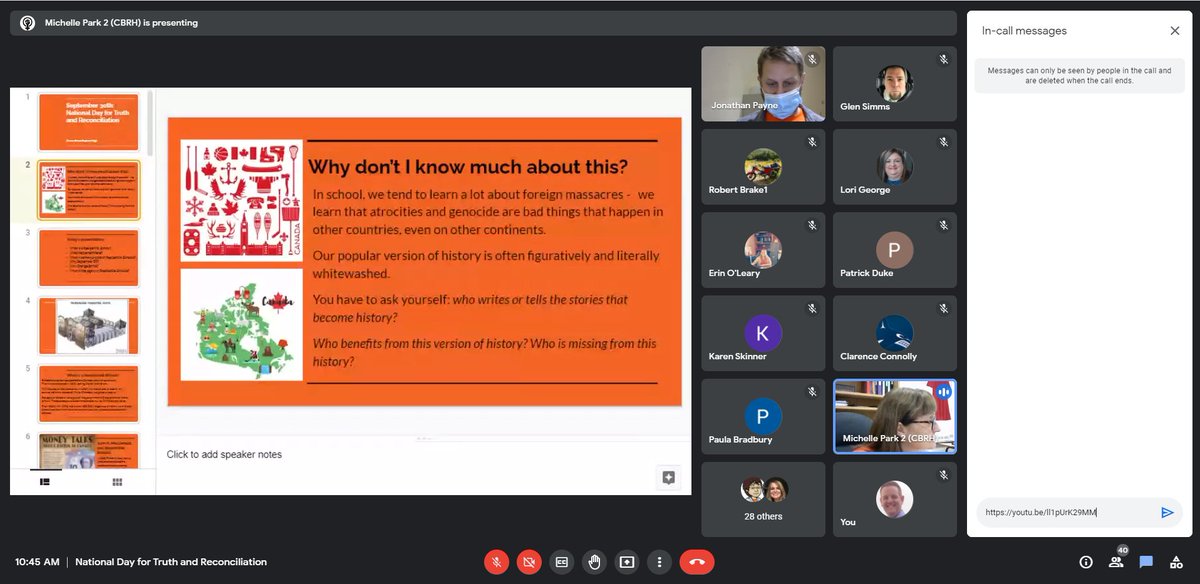Viewport: 1200px width, 584px height.
Task: Click 'National Day for Truth and Reconciliation' meeting title
Action: pyautogui.click(x=171, y=562)
